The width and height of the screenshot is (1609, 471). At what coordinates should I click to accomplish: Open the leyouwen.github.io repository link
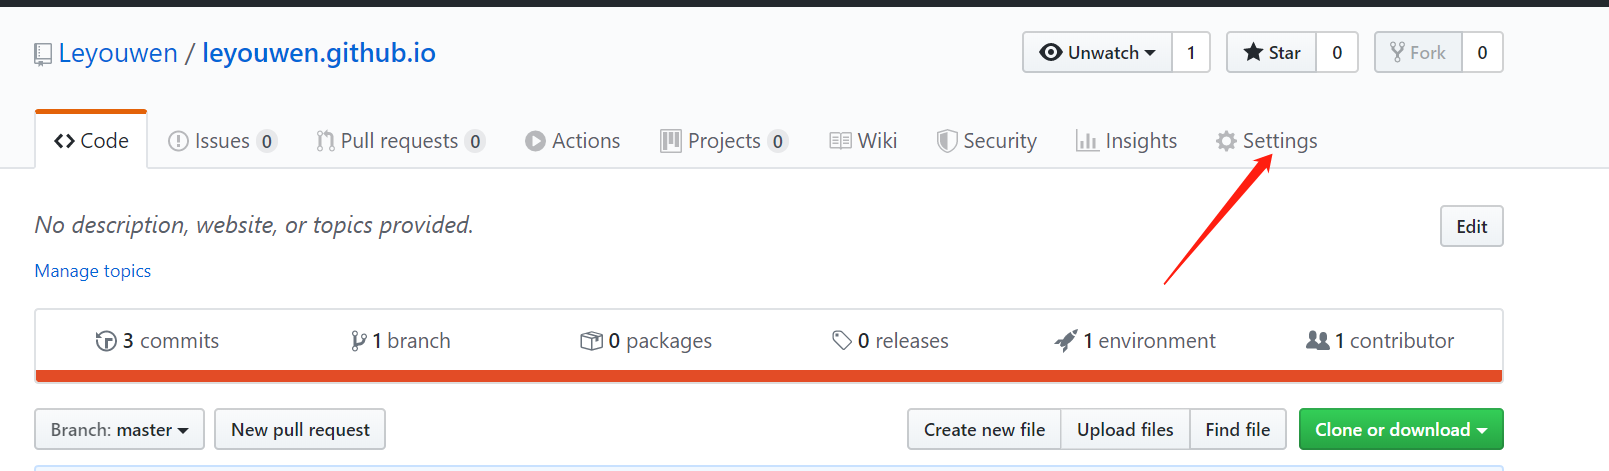point(319,53)
